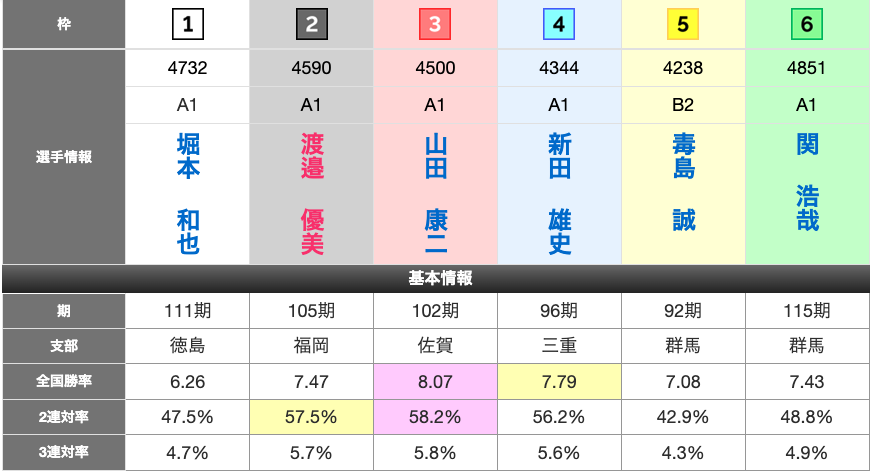The height and width of the screenshot is (471, 871).
Task: Click the green lane 6 number badge
Action: 807,25
